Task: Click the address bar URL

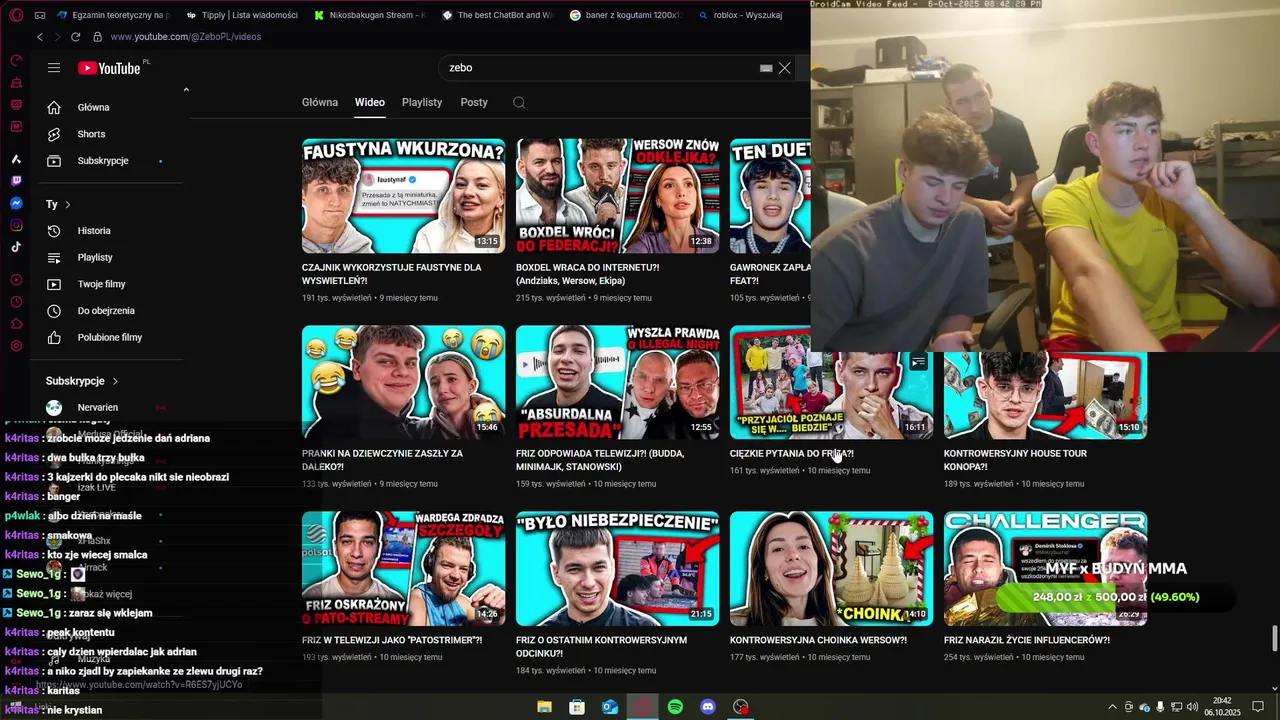Action: tap(186, 37)
